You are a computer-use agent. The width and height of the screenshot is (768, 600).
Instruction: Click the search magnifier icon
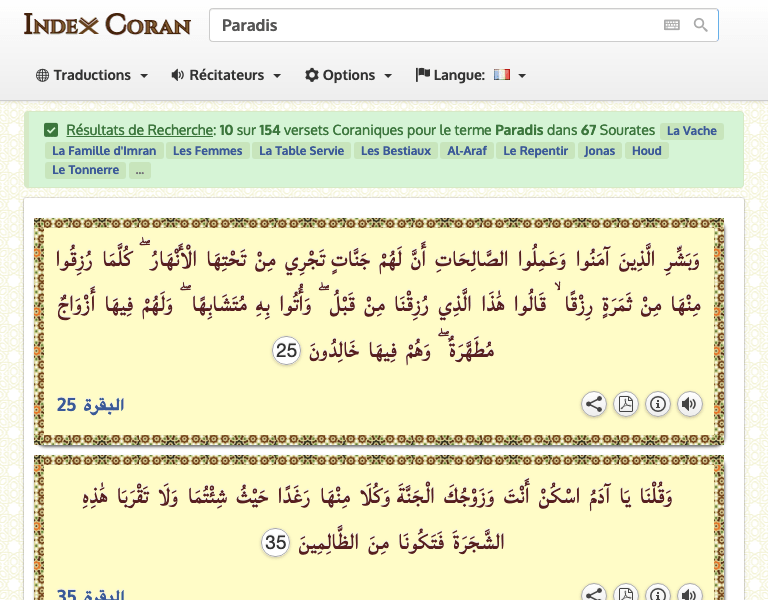point(701,25)
